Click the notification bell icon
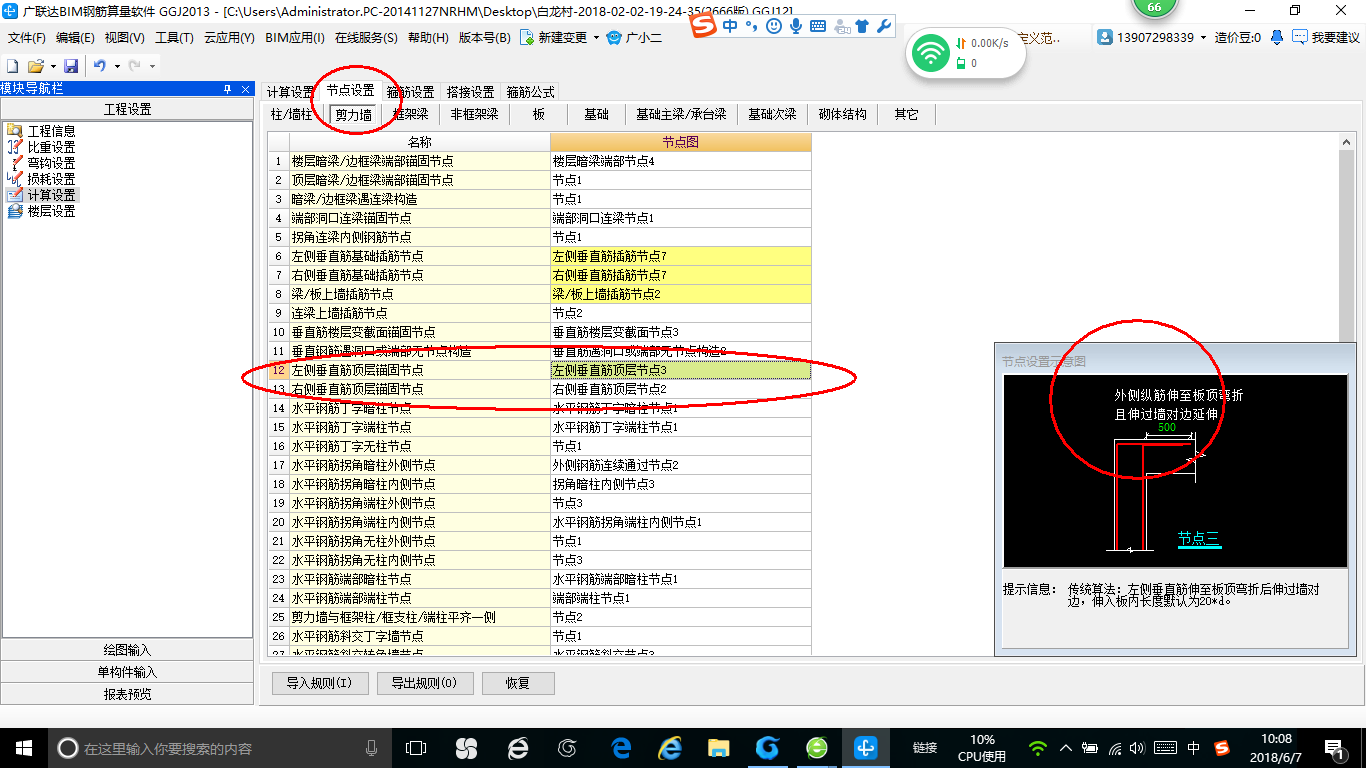Viewport: 1366px width, 768px height. [x=1277, y=37]
